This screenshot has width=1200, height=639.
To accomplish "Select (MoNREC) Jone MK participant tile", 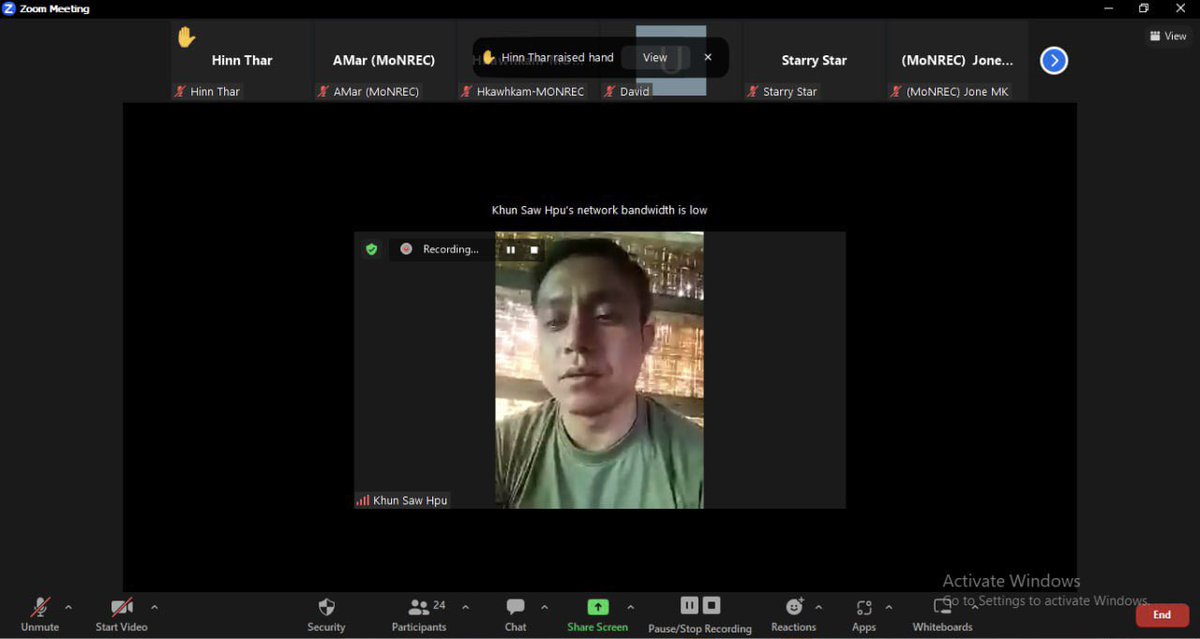I will coord(957,61).
